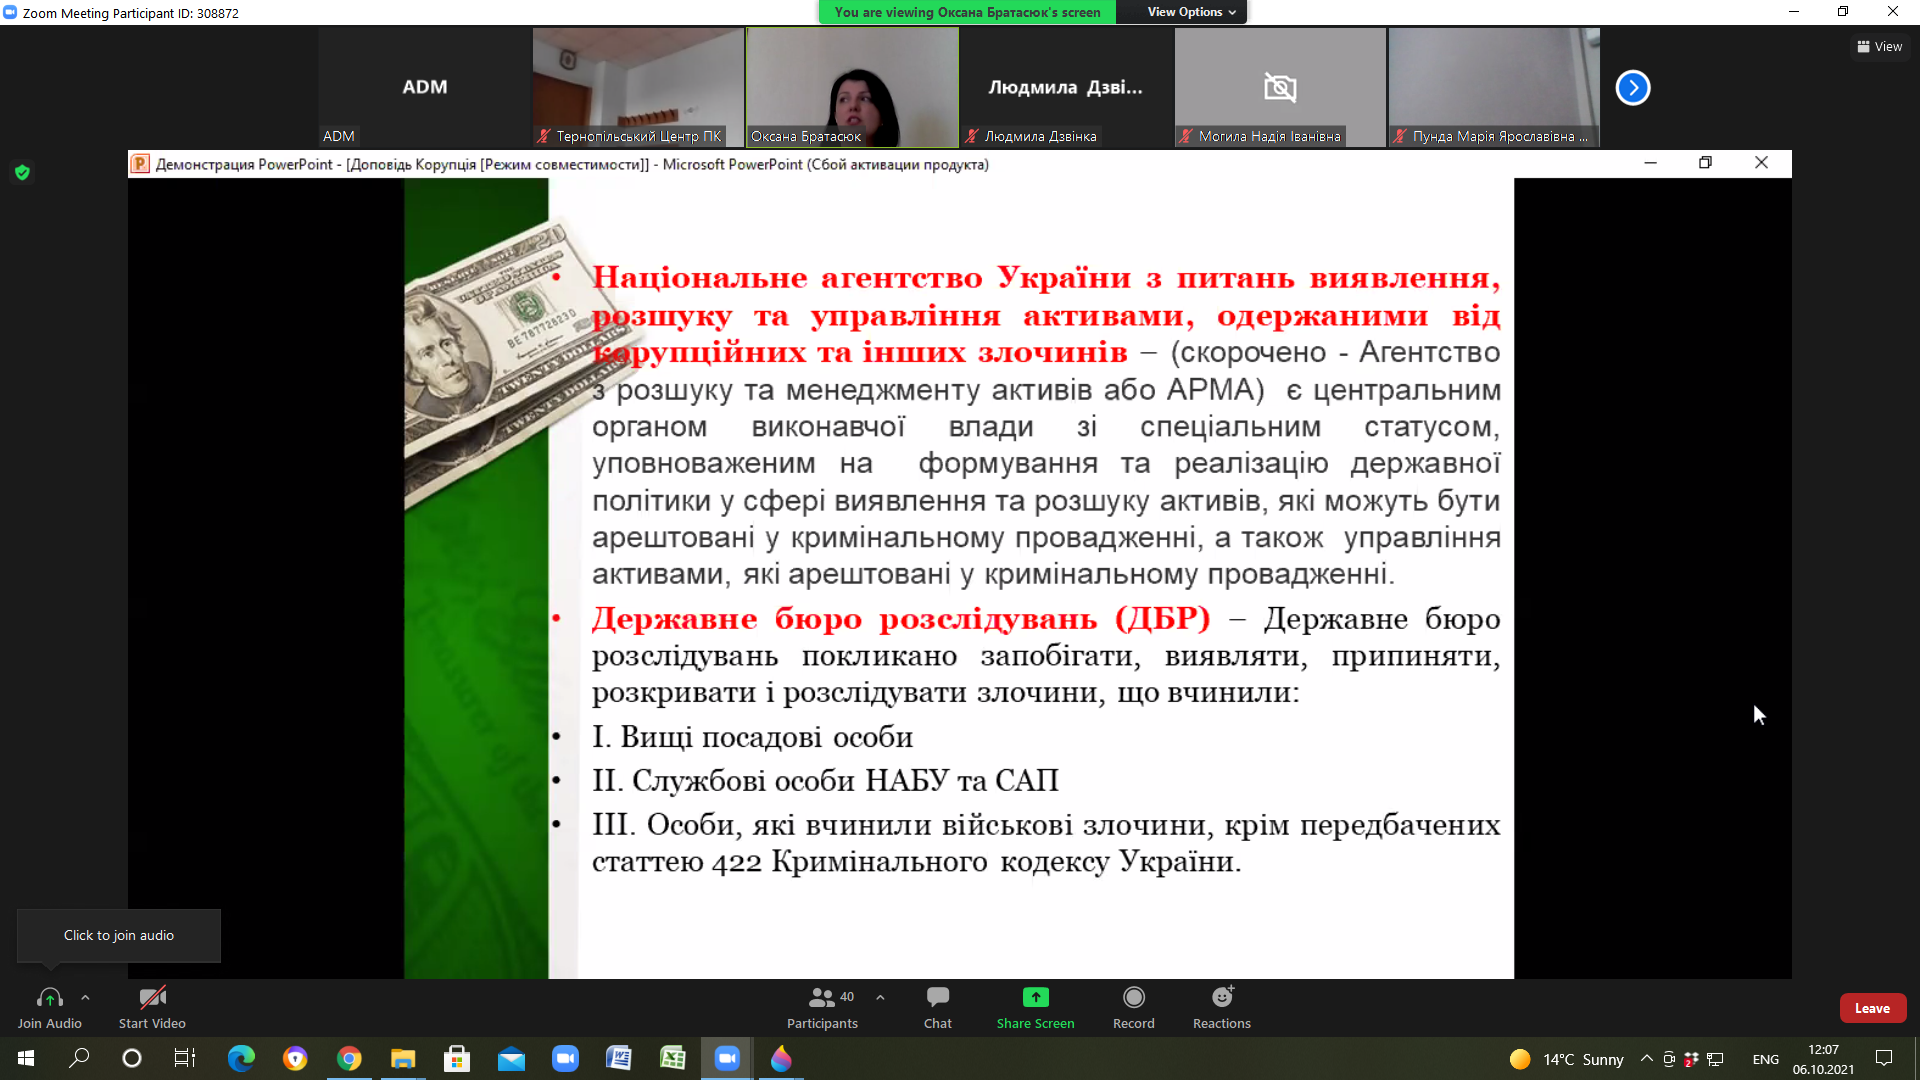
Task: Open Task View on taskbar
Action: [x=185, y=1058]
